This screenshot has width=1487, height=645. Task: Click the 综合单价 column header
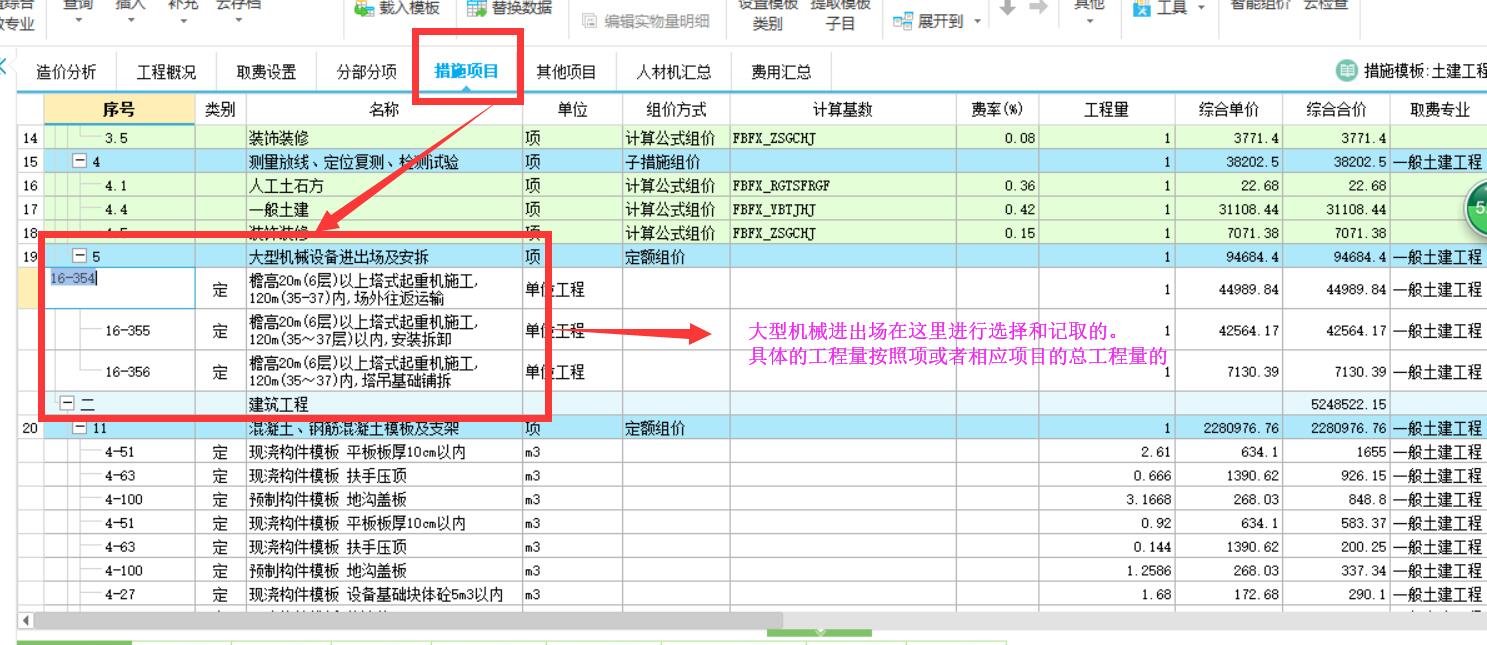click(1229, 110)
